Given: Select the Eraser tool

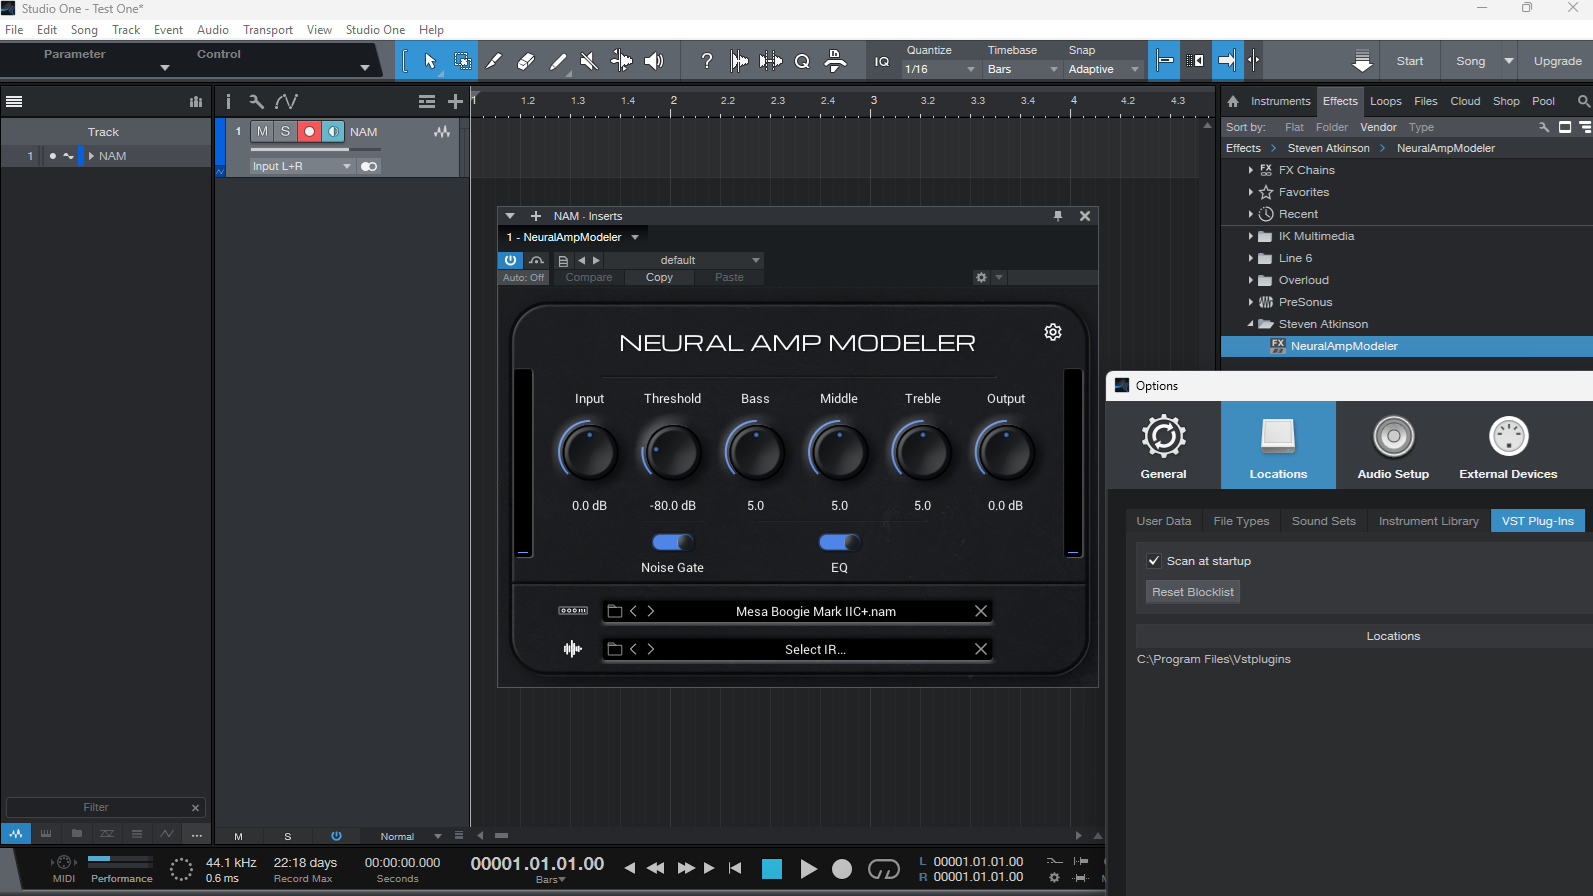Looking at the screenshot, I should [526, 61].
